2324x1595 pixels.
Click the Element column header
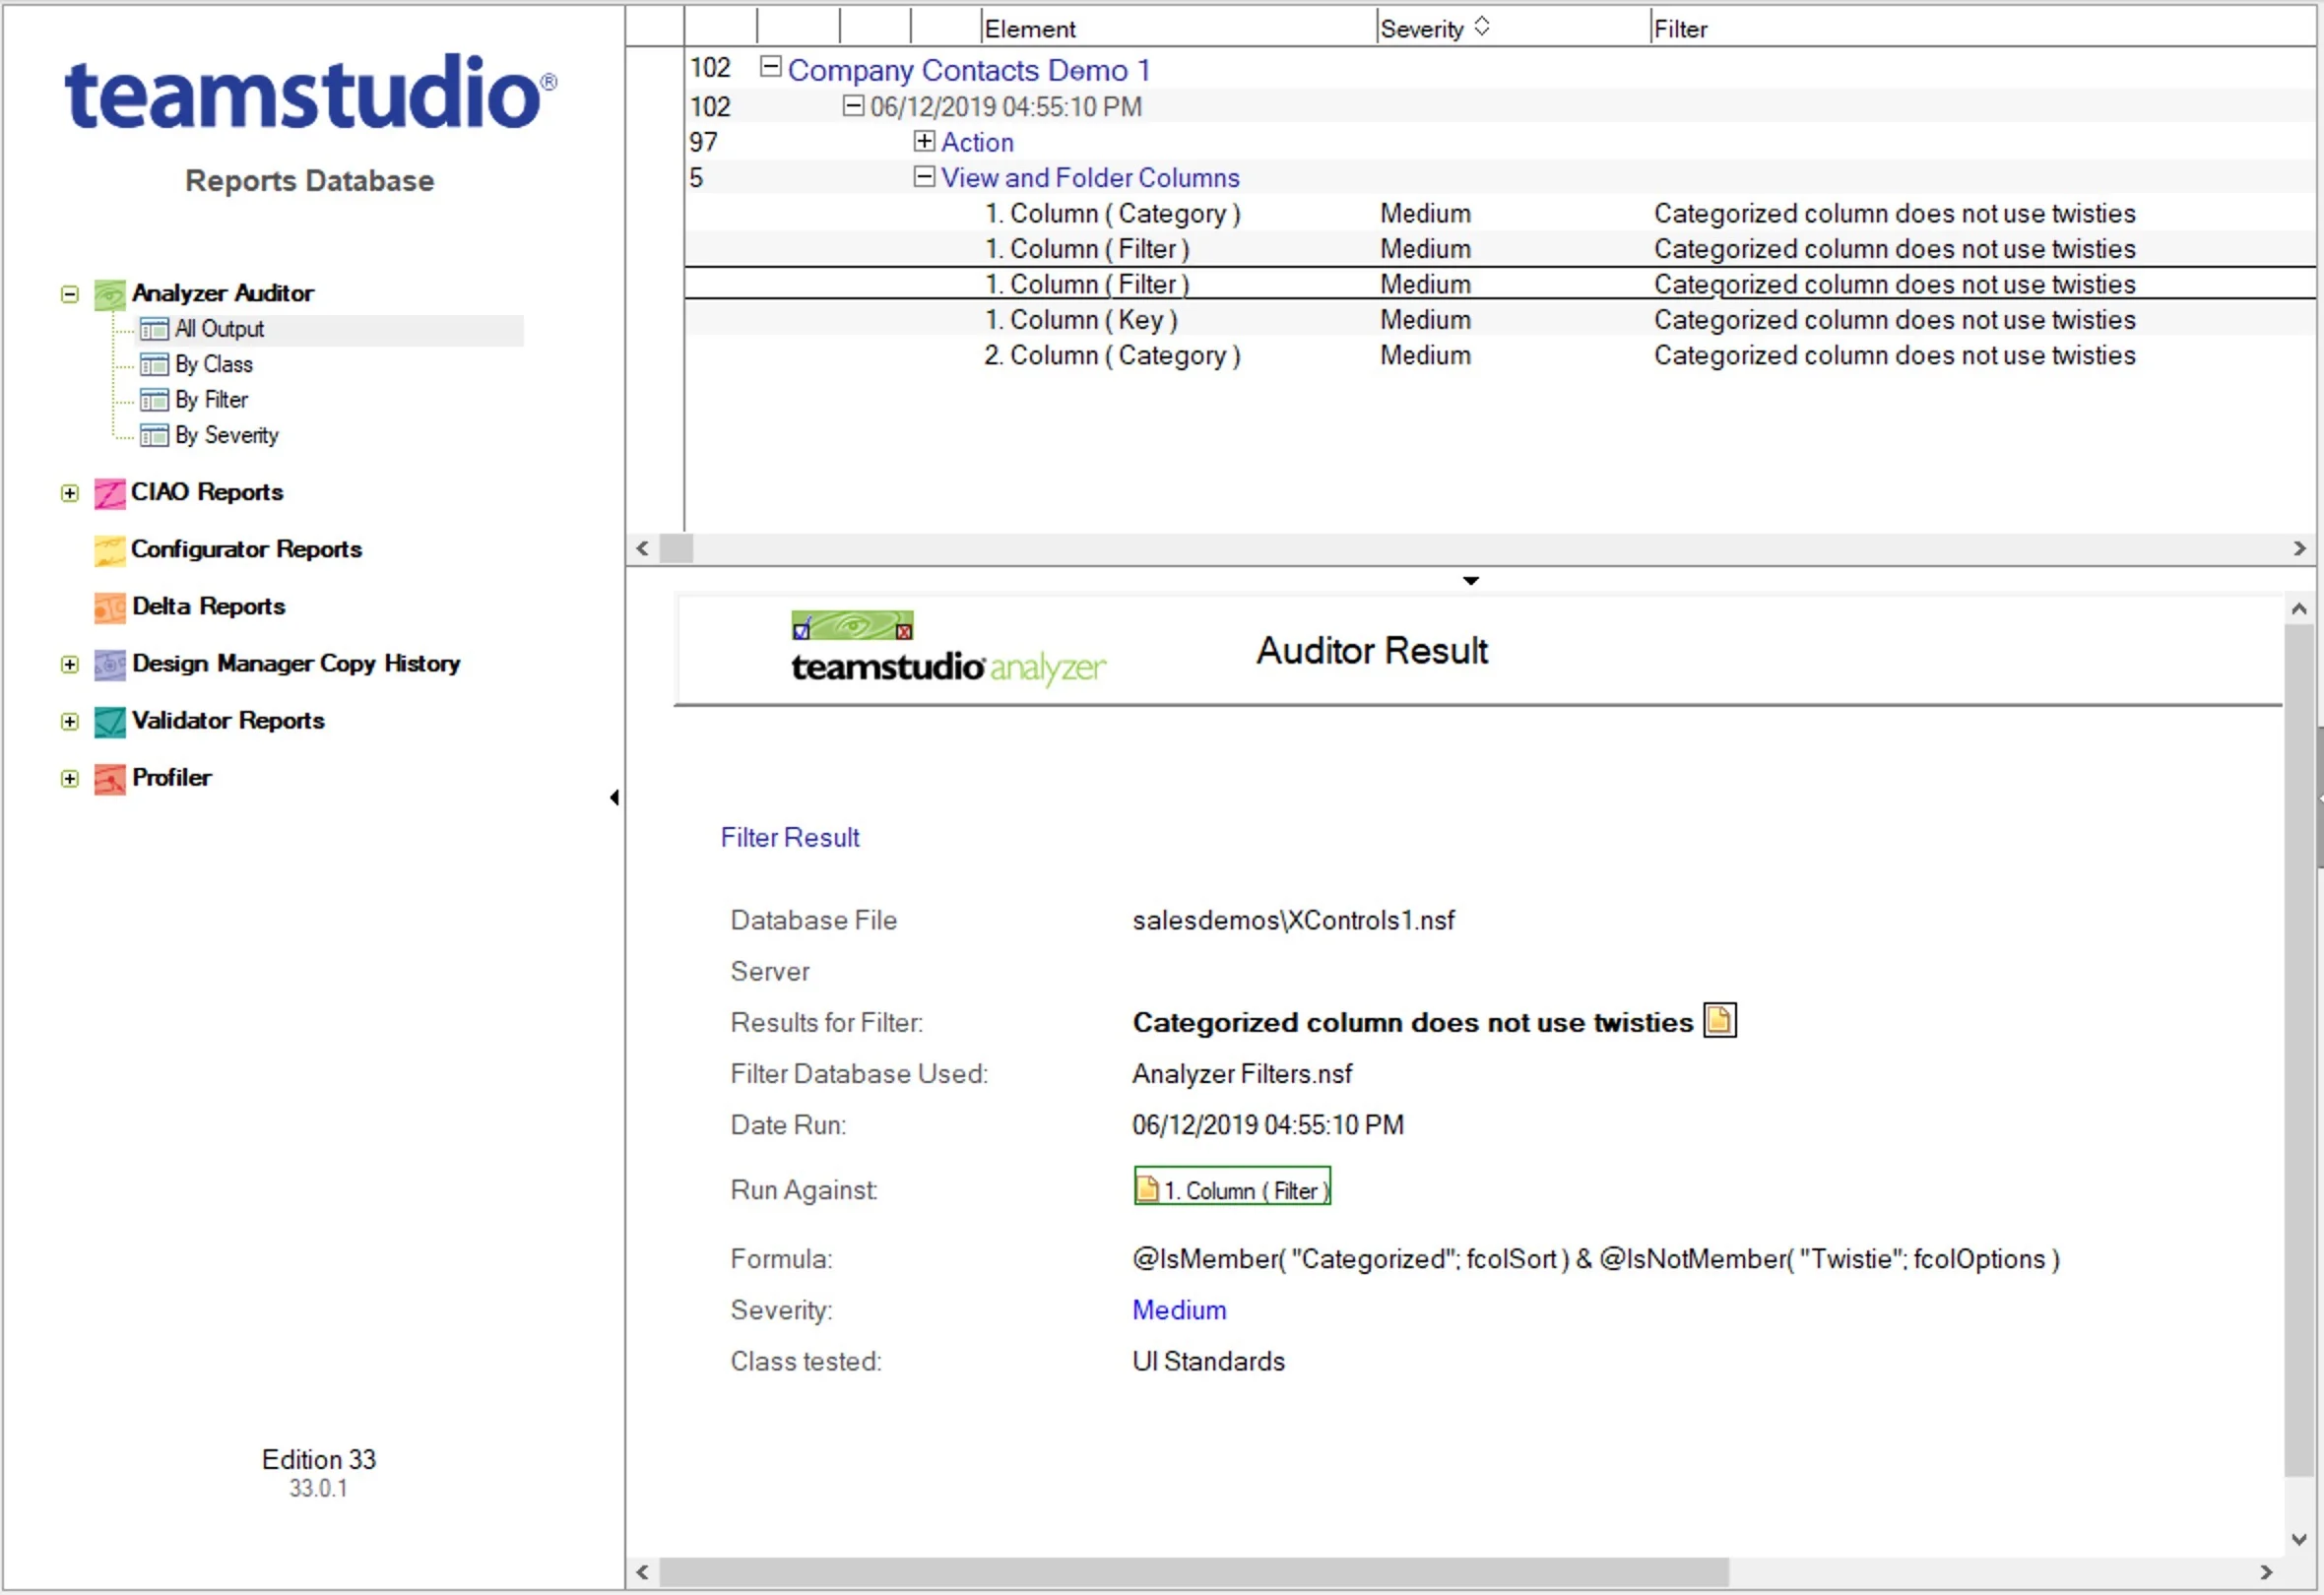tap(1177, 28)
